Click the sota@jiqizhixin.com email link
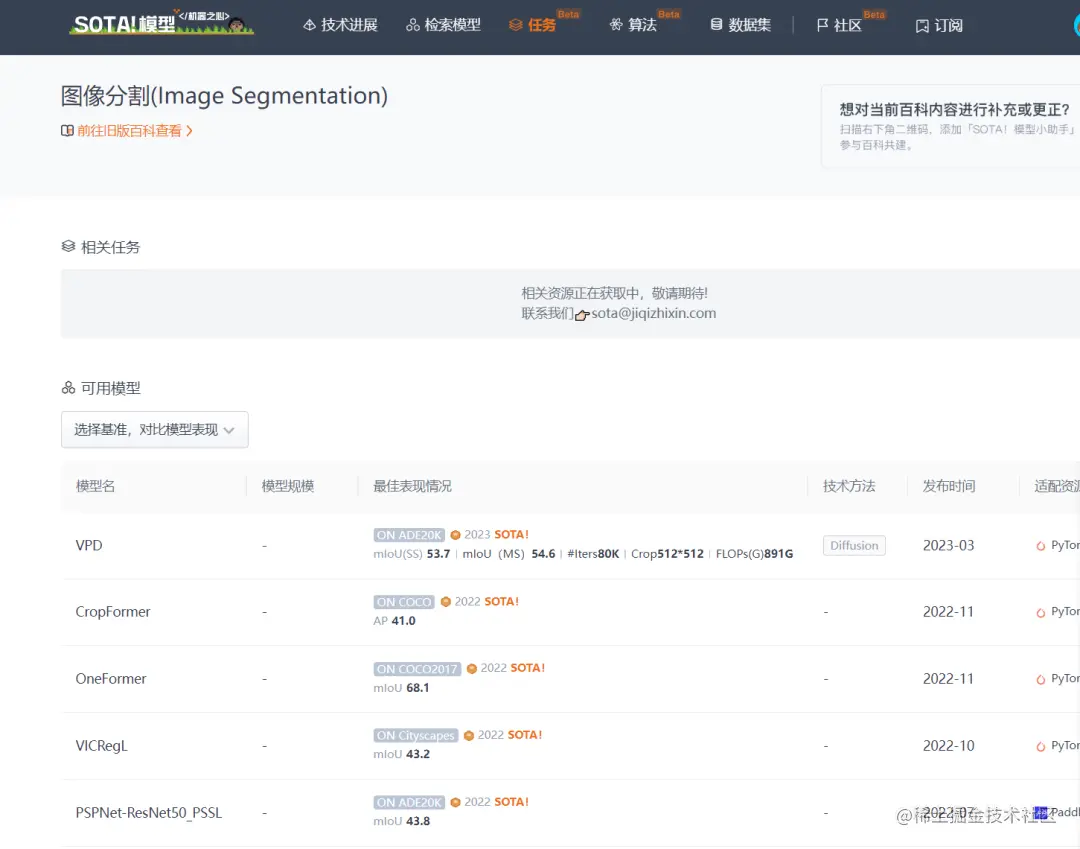The height and width of the screenshot is (849, 1080). pyautogui.click(x=652, y=312)
